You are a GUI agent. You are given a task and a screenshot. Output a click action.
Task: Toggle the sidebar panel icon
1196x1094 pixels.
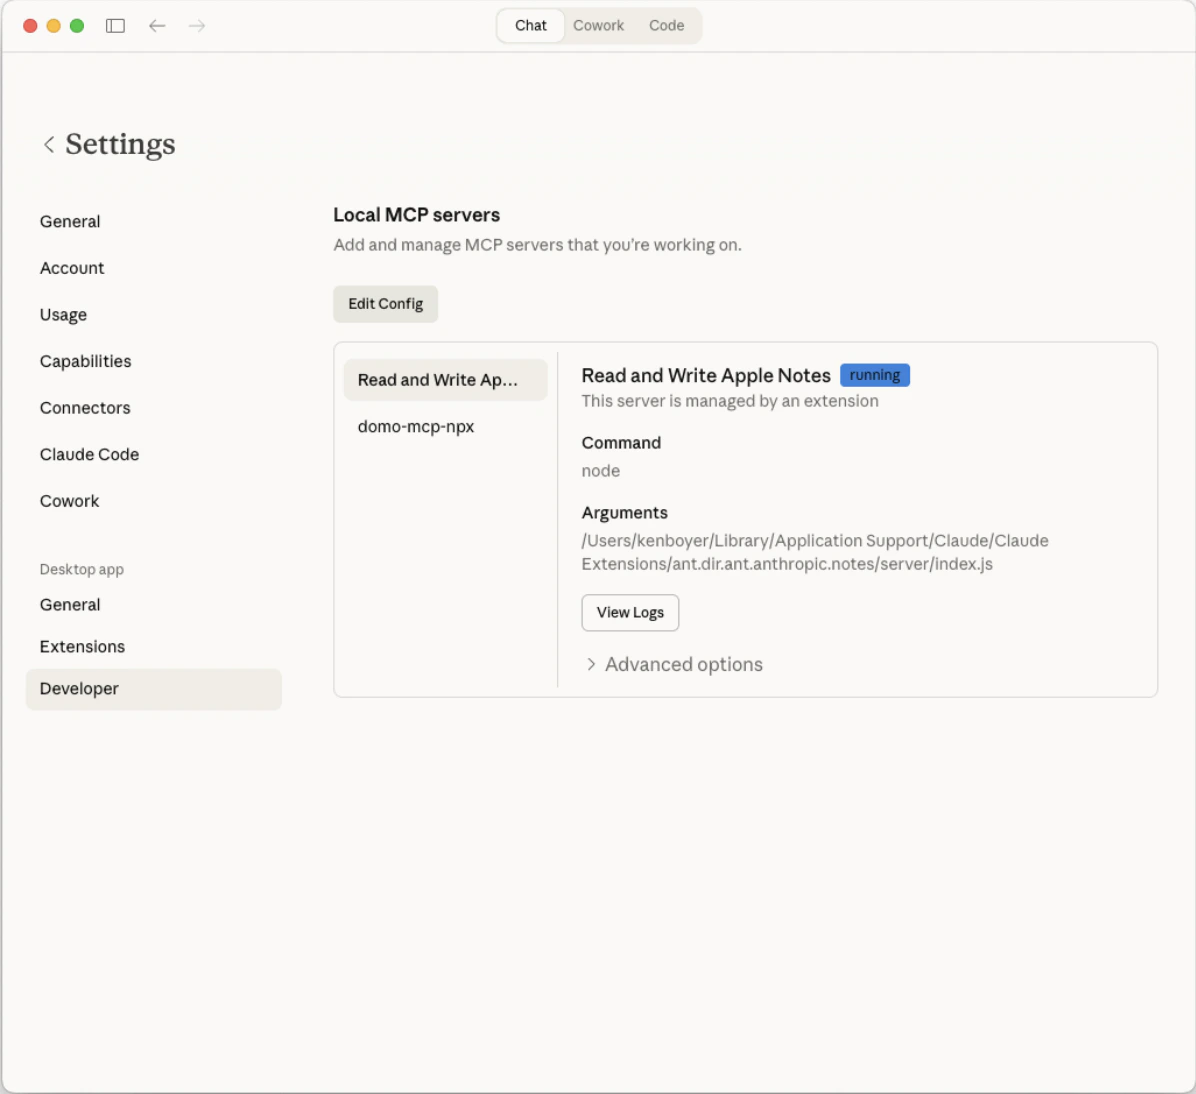coord(115,26)
